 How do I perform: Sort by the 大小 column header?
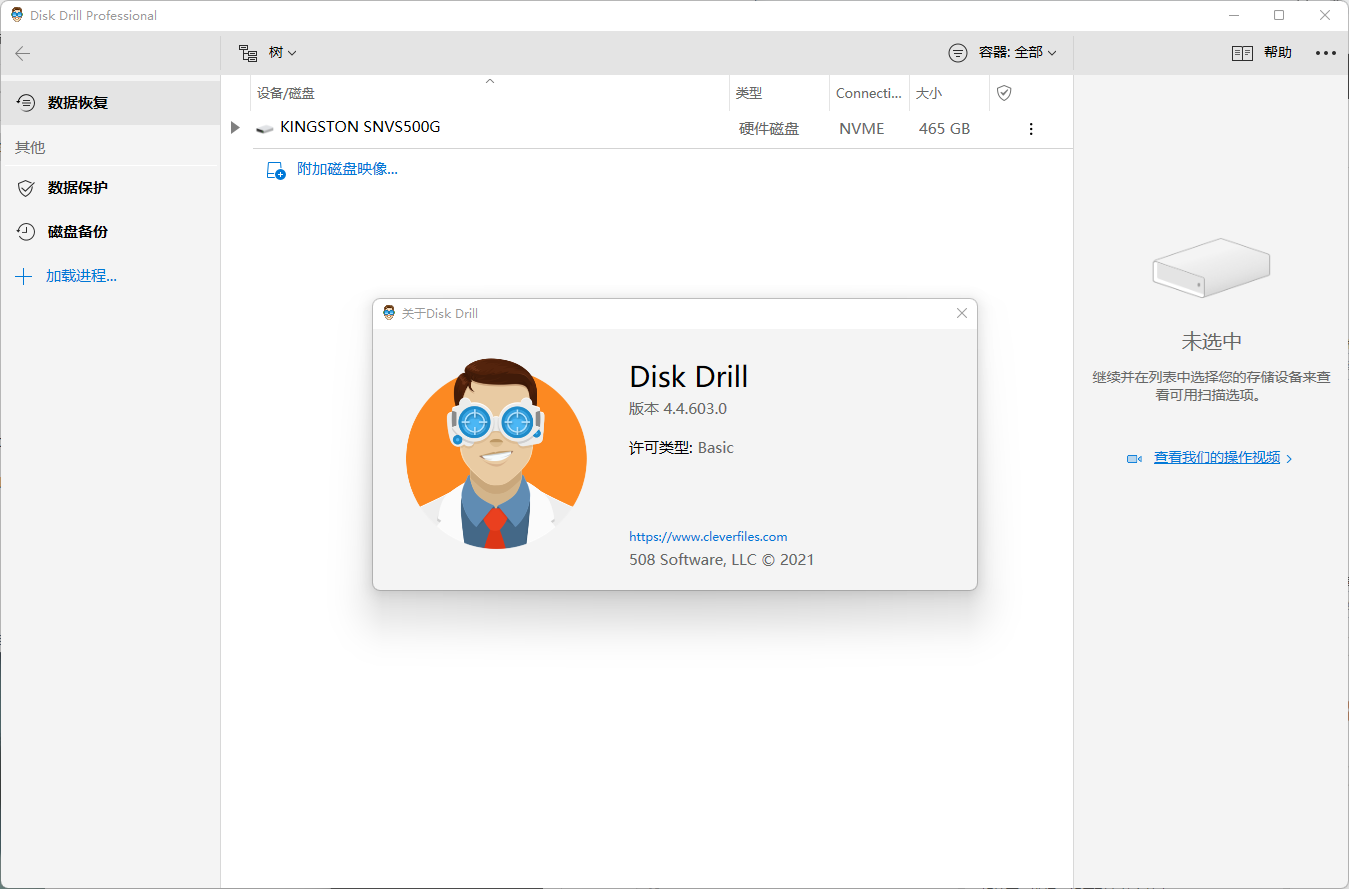(x=950, y=93)
